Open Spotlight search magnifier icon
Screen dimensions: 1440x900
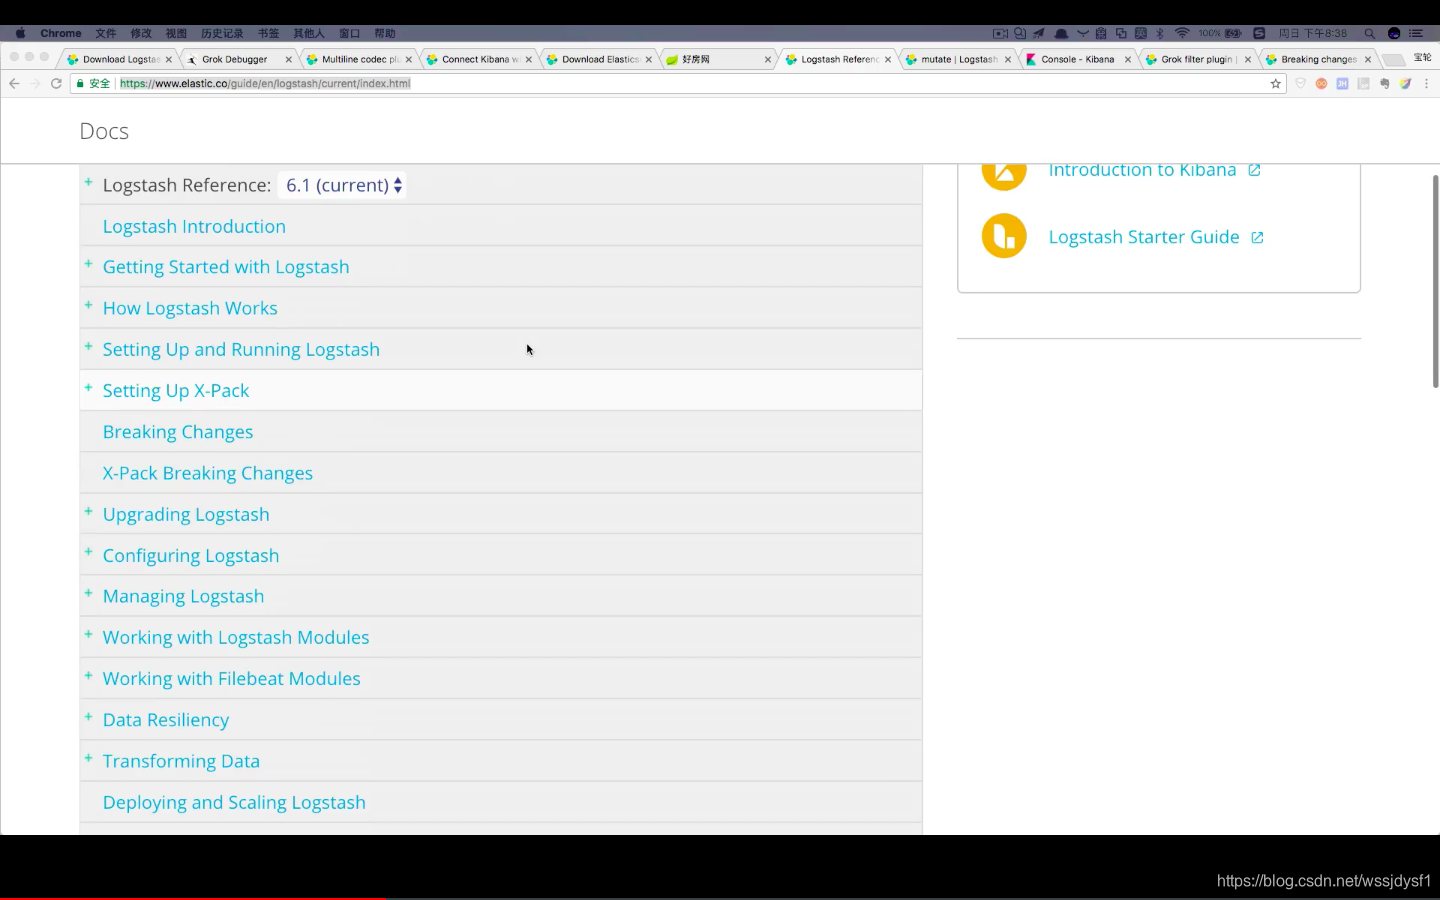click(x=1370, y=33)
